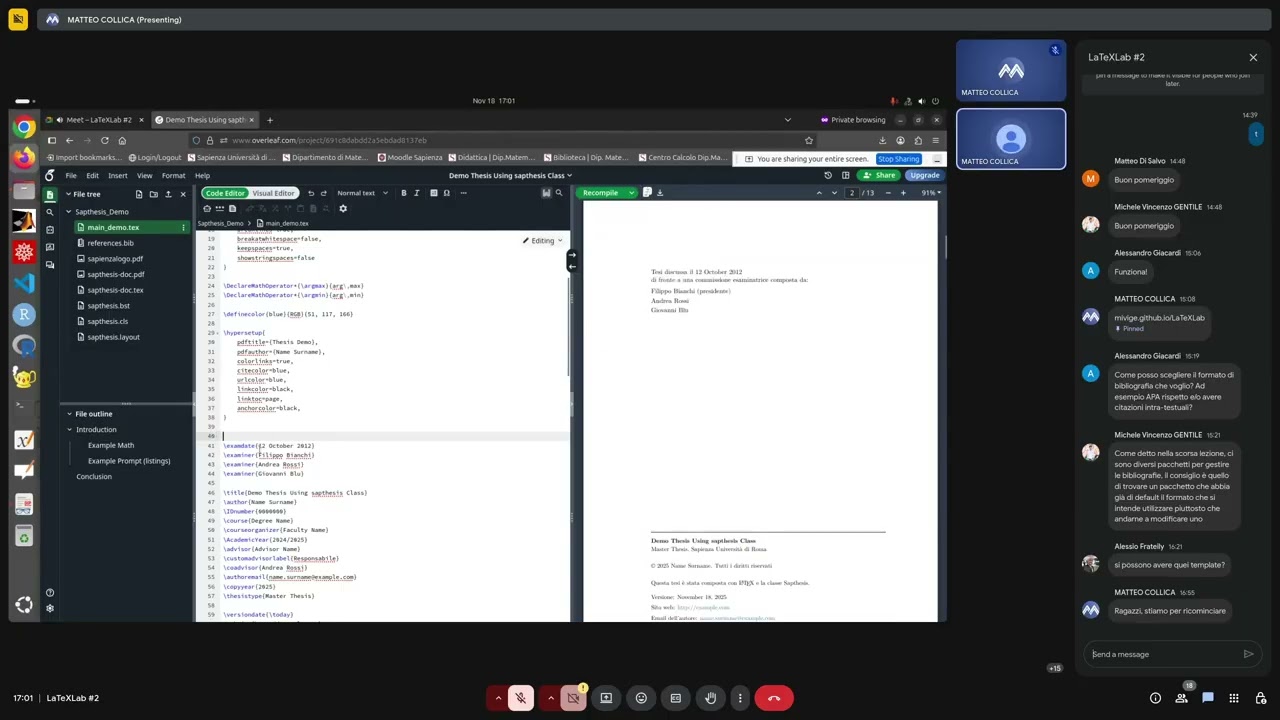This screenshot has width=1280, height=720.
Task: Click the Recompile button
Action: tap(600, 193)
